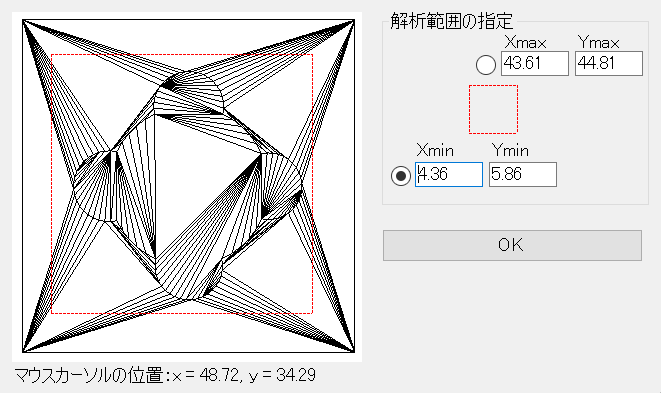The width and height of the screenshot is (661, 393).
Task: Click the Ymax field showing 44.81
Action: pyautogui.click(x=609, y=64)
